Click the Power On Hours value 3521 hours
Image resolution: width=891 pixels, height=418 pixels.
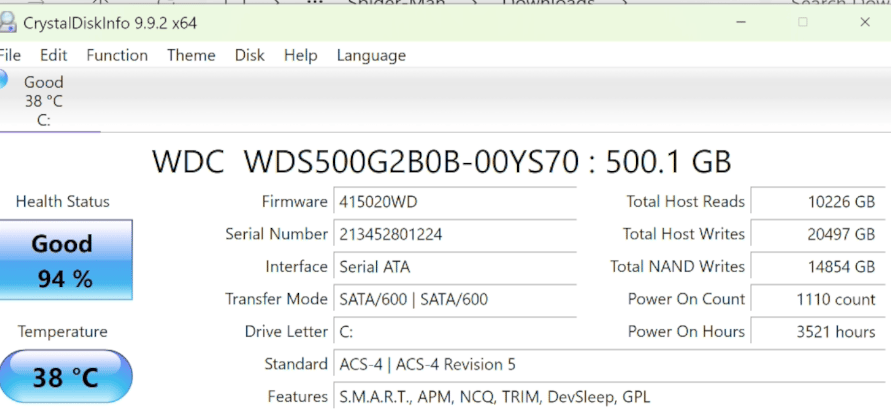pos(818,331)
